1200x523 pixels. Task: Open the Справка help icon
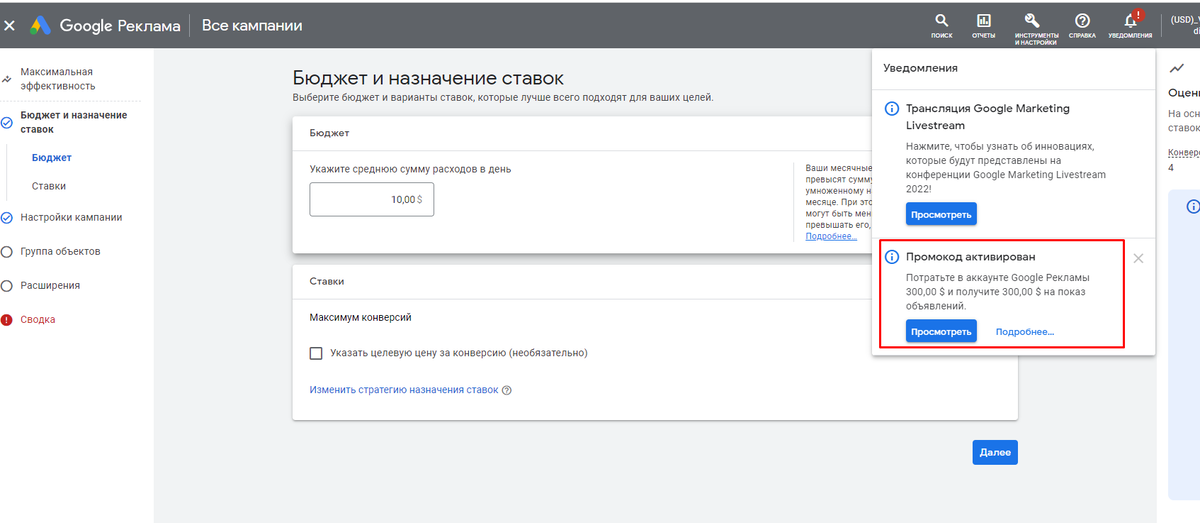(x=1082, y=25)
